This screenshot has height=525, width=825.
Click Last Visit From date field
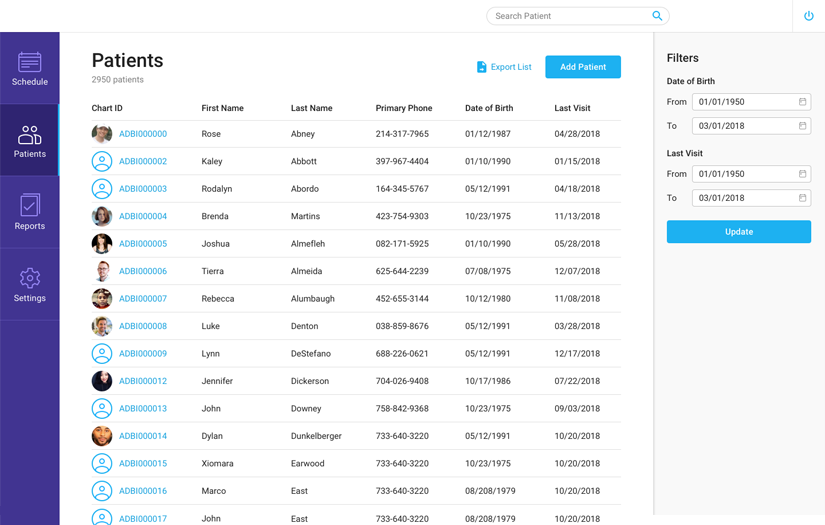[751, 174]
